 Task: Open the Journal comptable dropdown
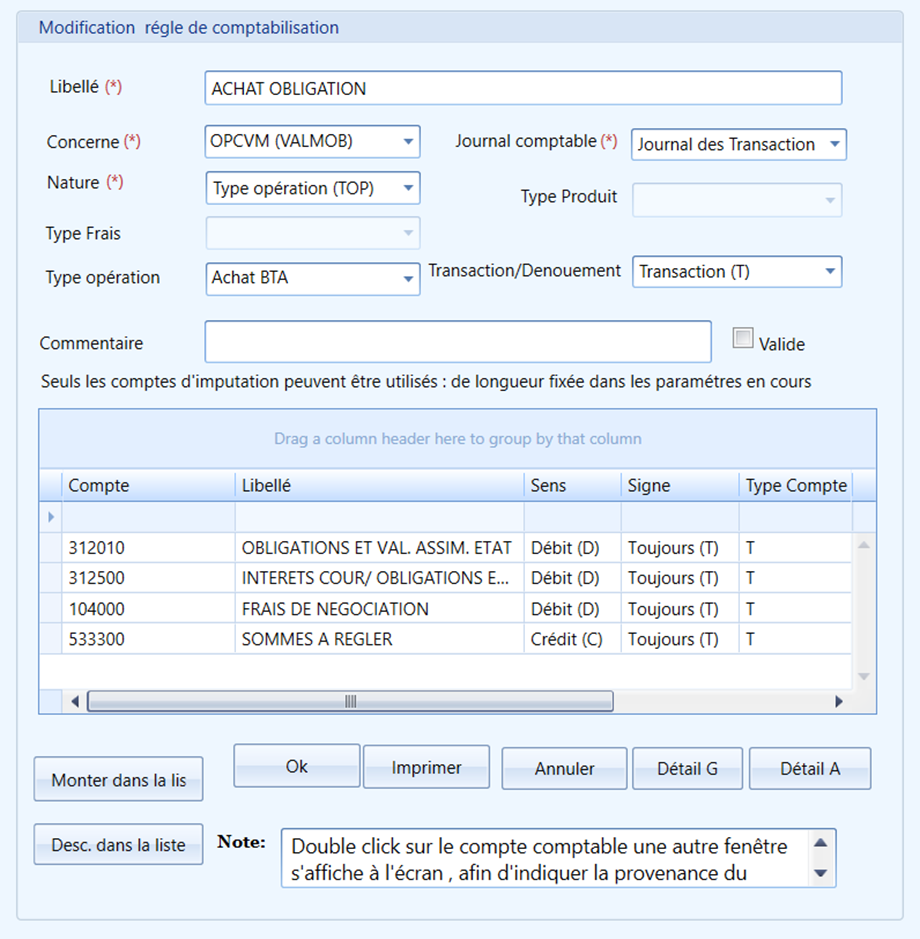739,144
